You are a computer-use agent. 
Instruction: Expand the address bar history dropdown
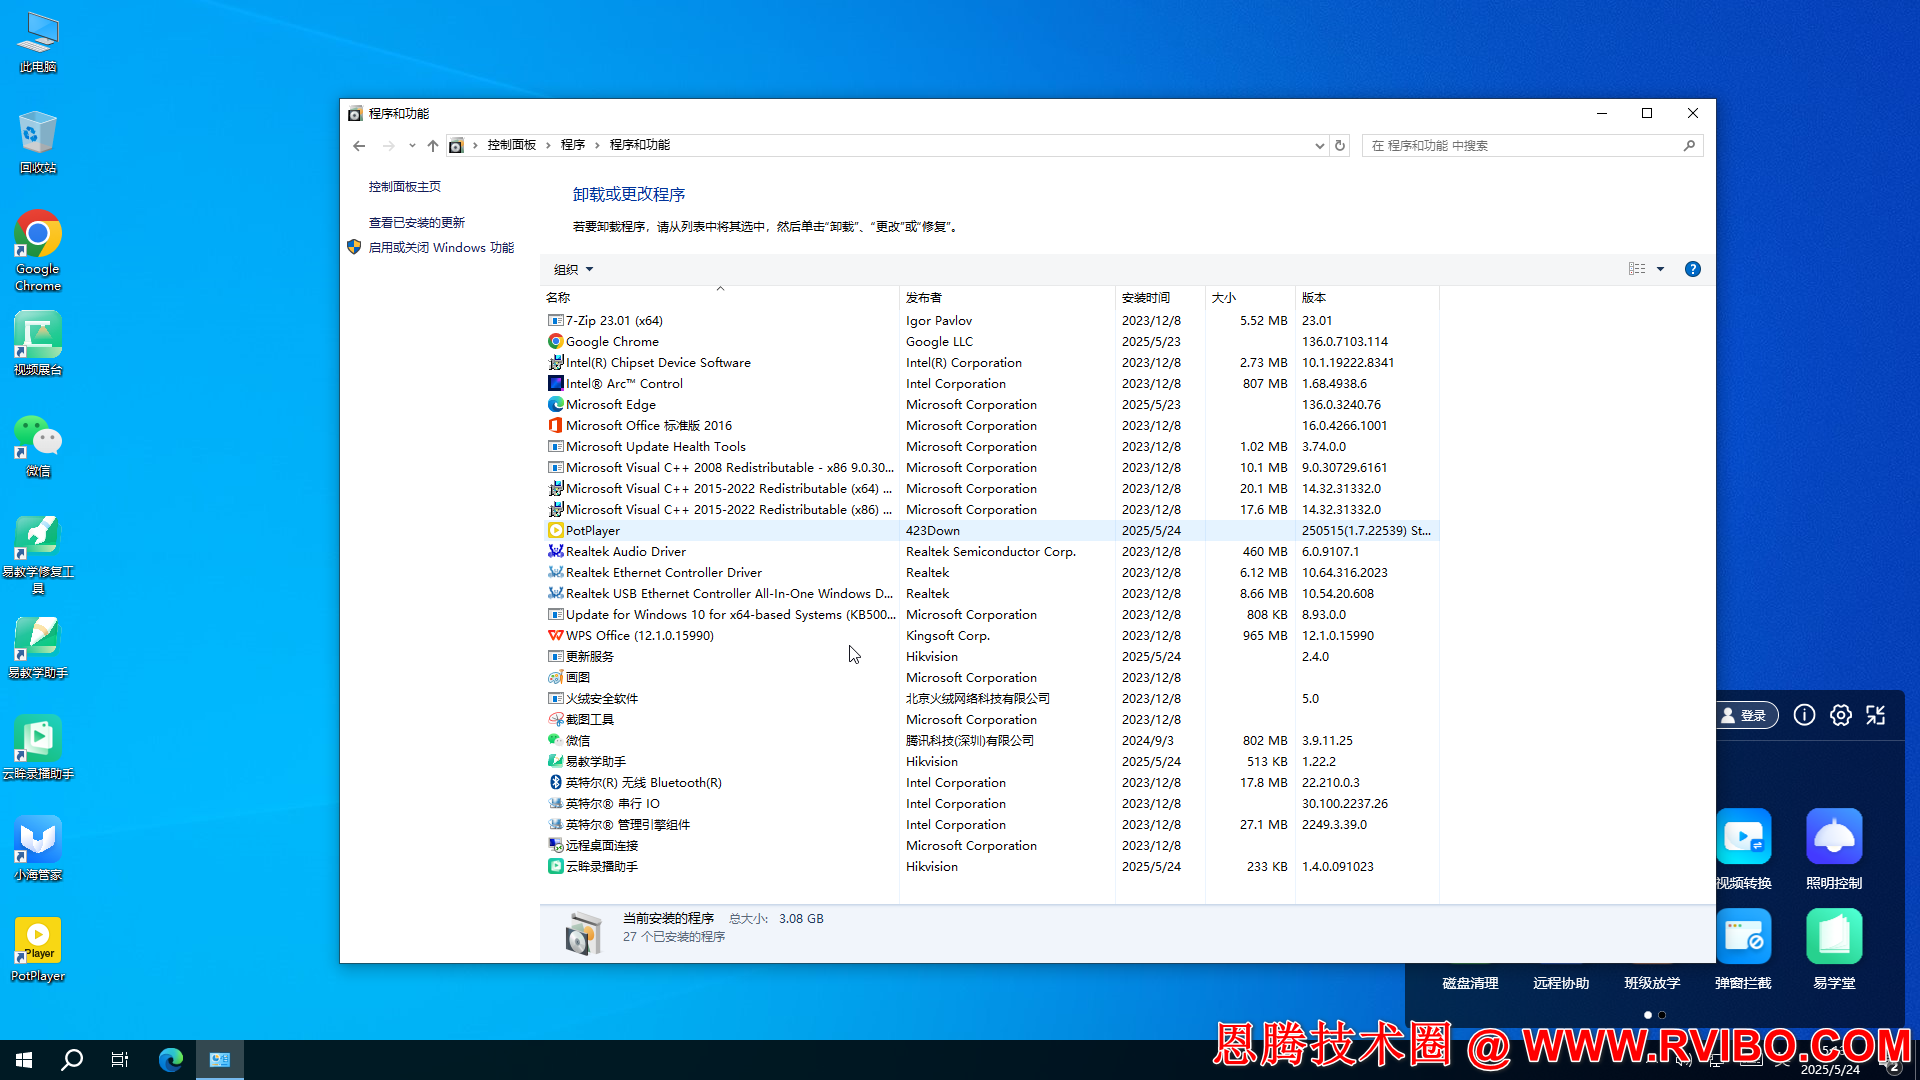(x=1319, y=145)
